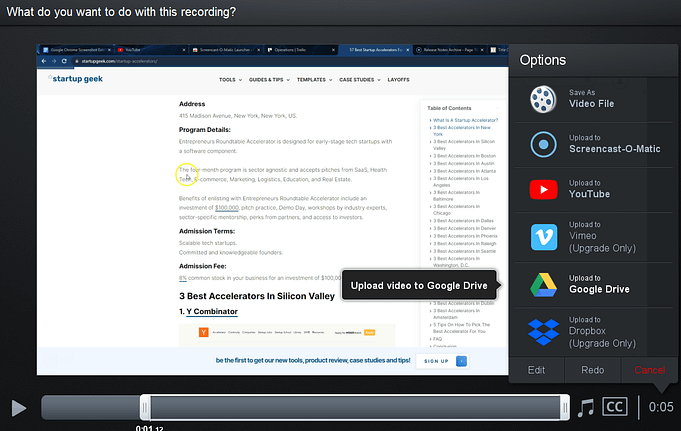This screenshot has width=681, height=431.
Task: Open the music note audio options
Action: click(586, 408)
